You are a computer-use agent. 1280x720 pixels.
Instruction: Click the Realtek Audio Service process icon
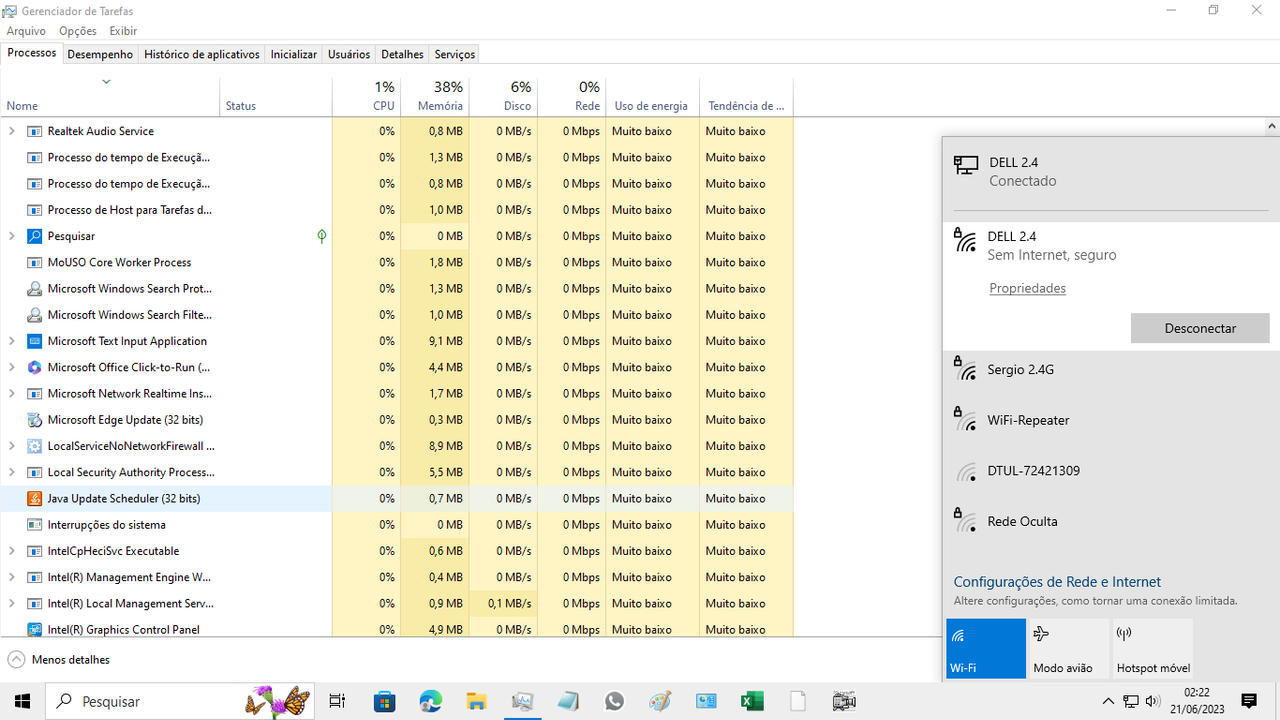[35, 131]
